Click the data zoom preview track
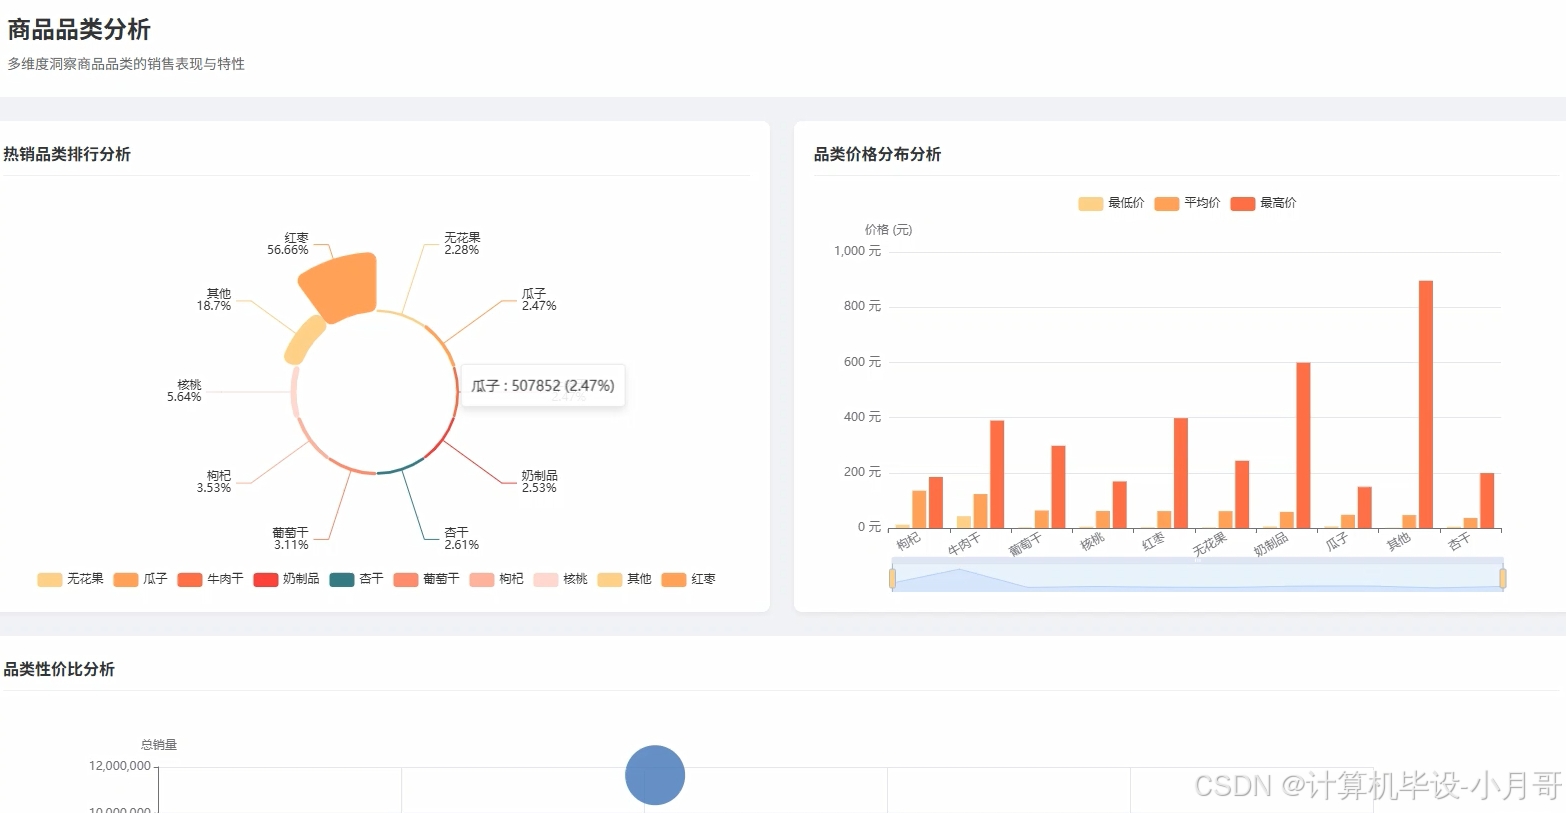 tap(1197, 578)
